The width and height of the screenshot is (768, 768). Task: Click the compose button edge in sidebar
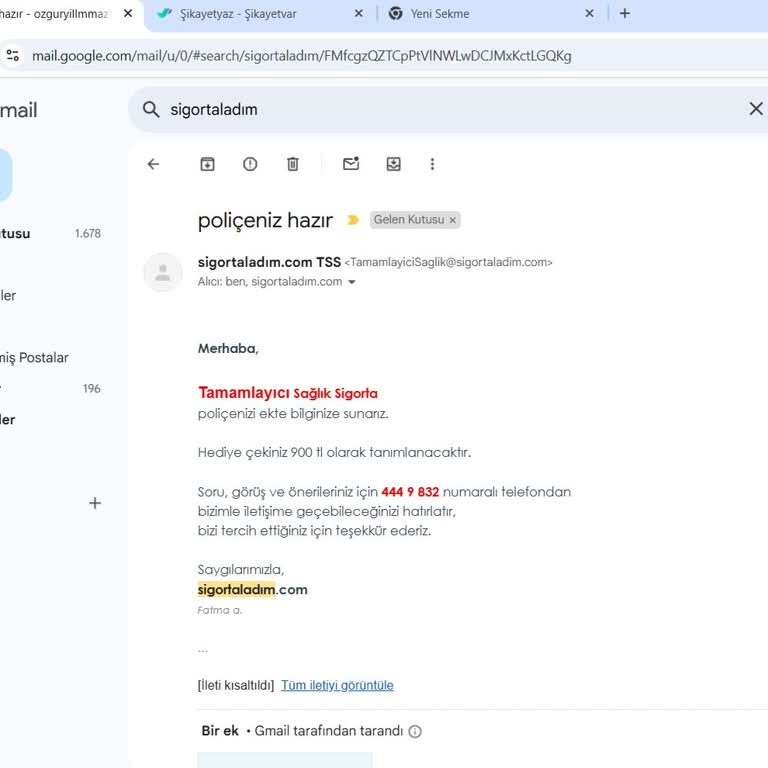click(5, 175)
